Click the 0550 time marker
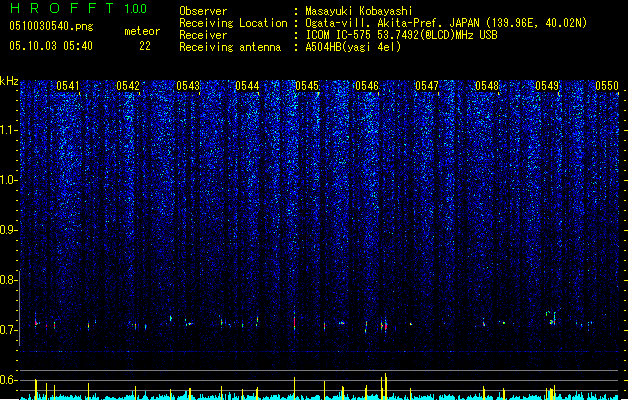This screenshot has width=629, height=400. click(607, 86)
